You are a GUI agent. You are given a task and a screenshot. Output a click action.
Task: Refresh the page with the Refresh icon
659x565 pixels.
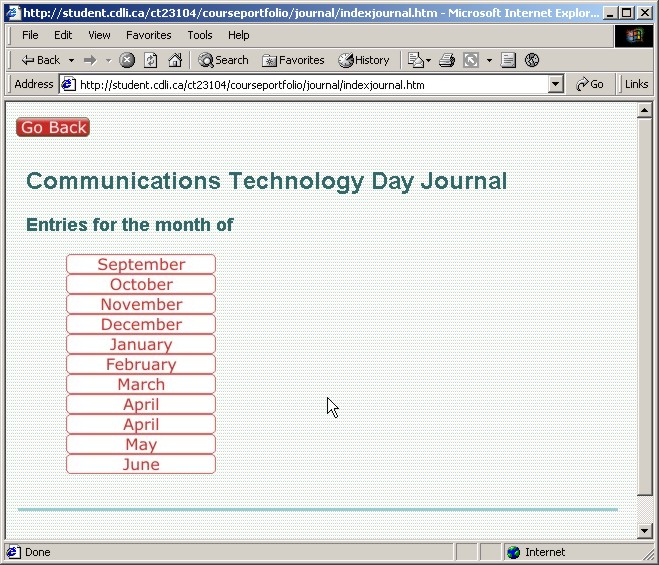click(x=150, y=61)
